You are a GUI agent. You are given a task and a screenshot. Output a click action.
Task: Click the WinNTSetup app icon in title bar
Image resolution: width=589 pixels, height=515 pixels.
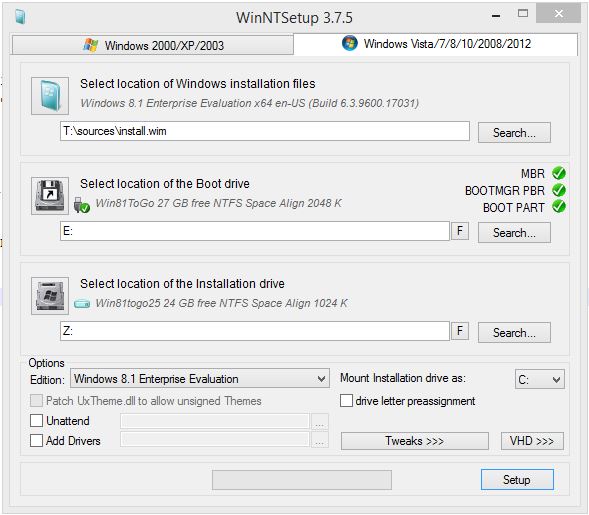tap(20, 17)
